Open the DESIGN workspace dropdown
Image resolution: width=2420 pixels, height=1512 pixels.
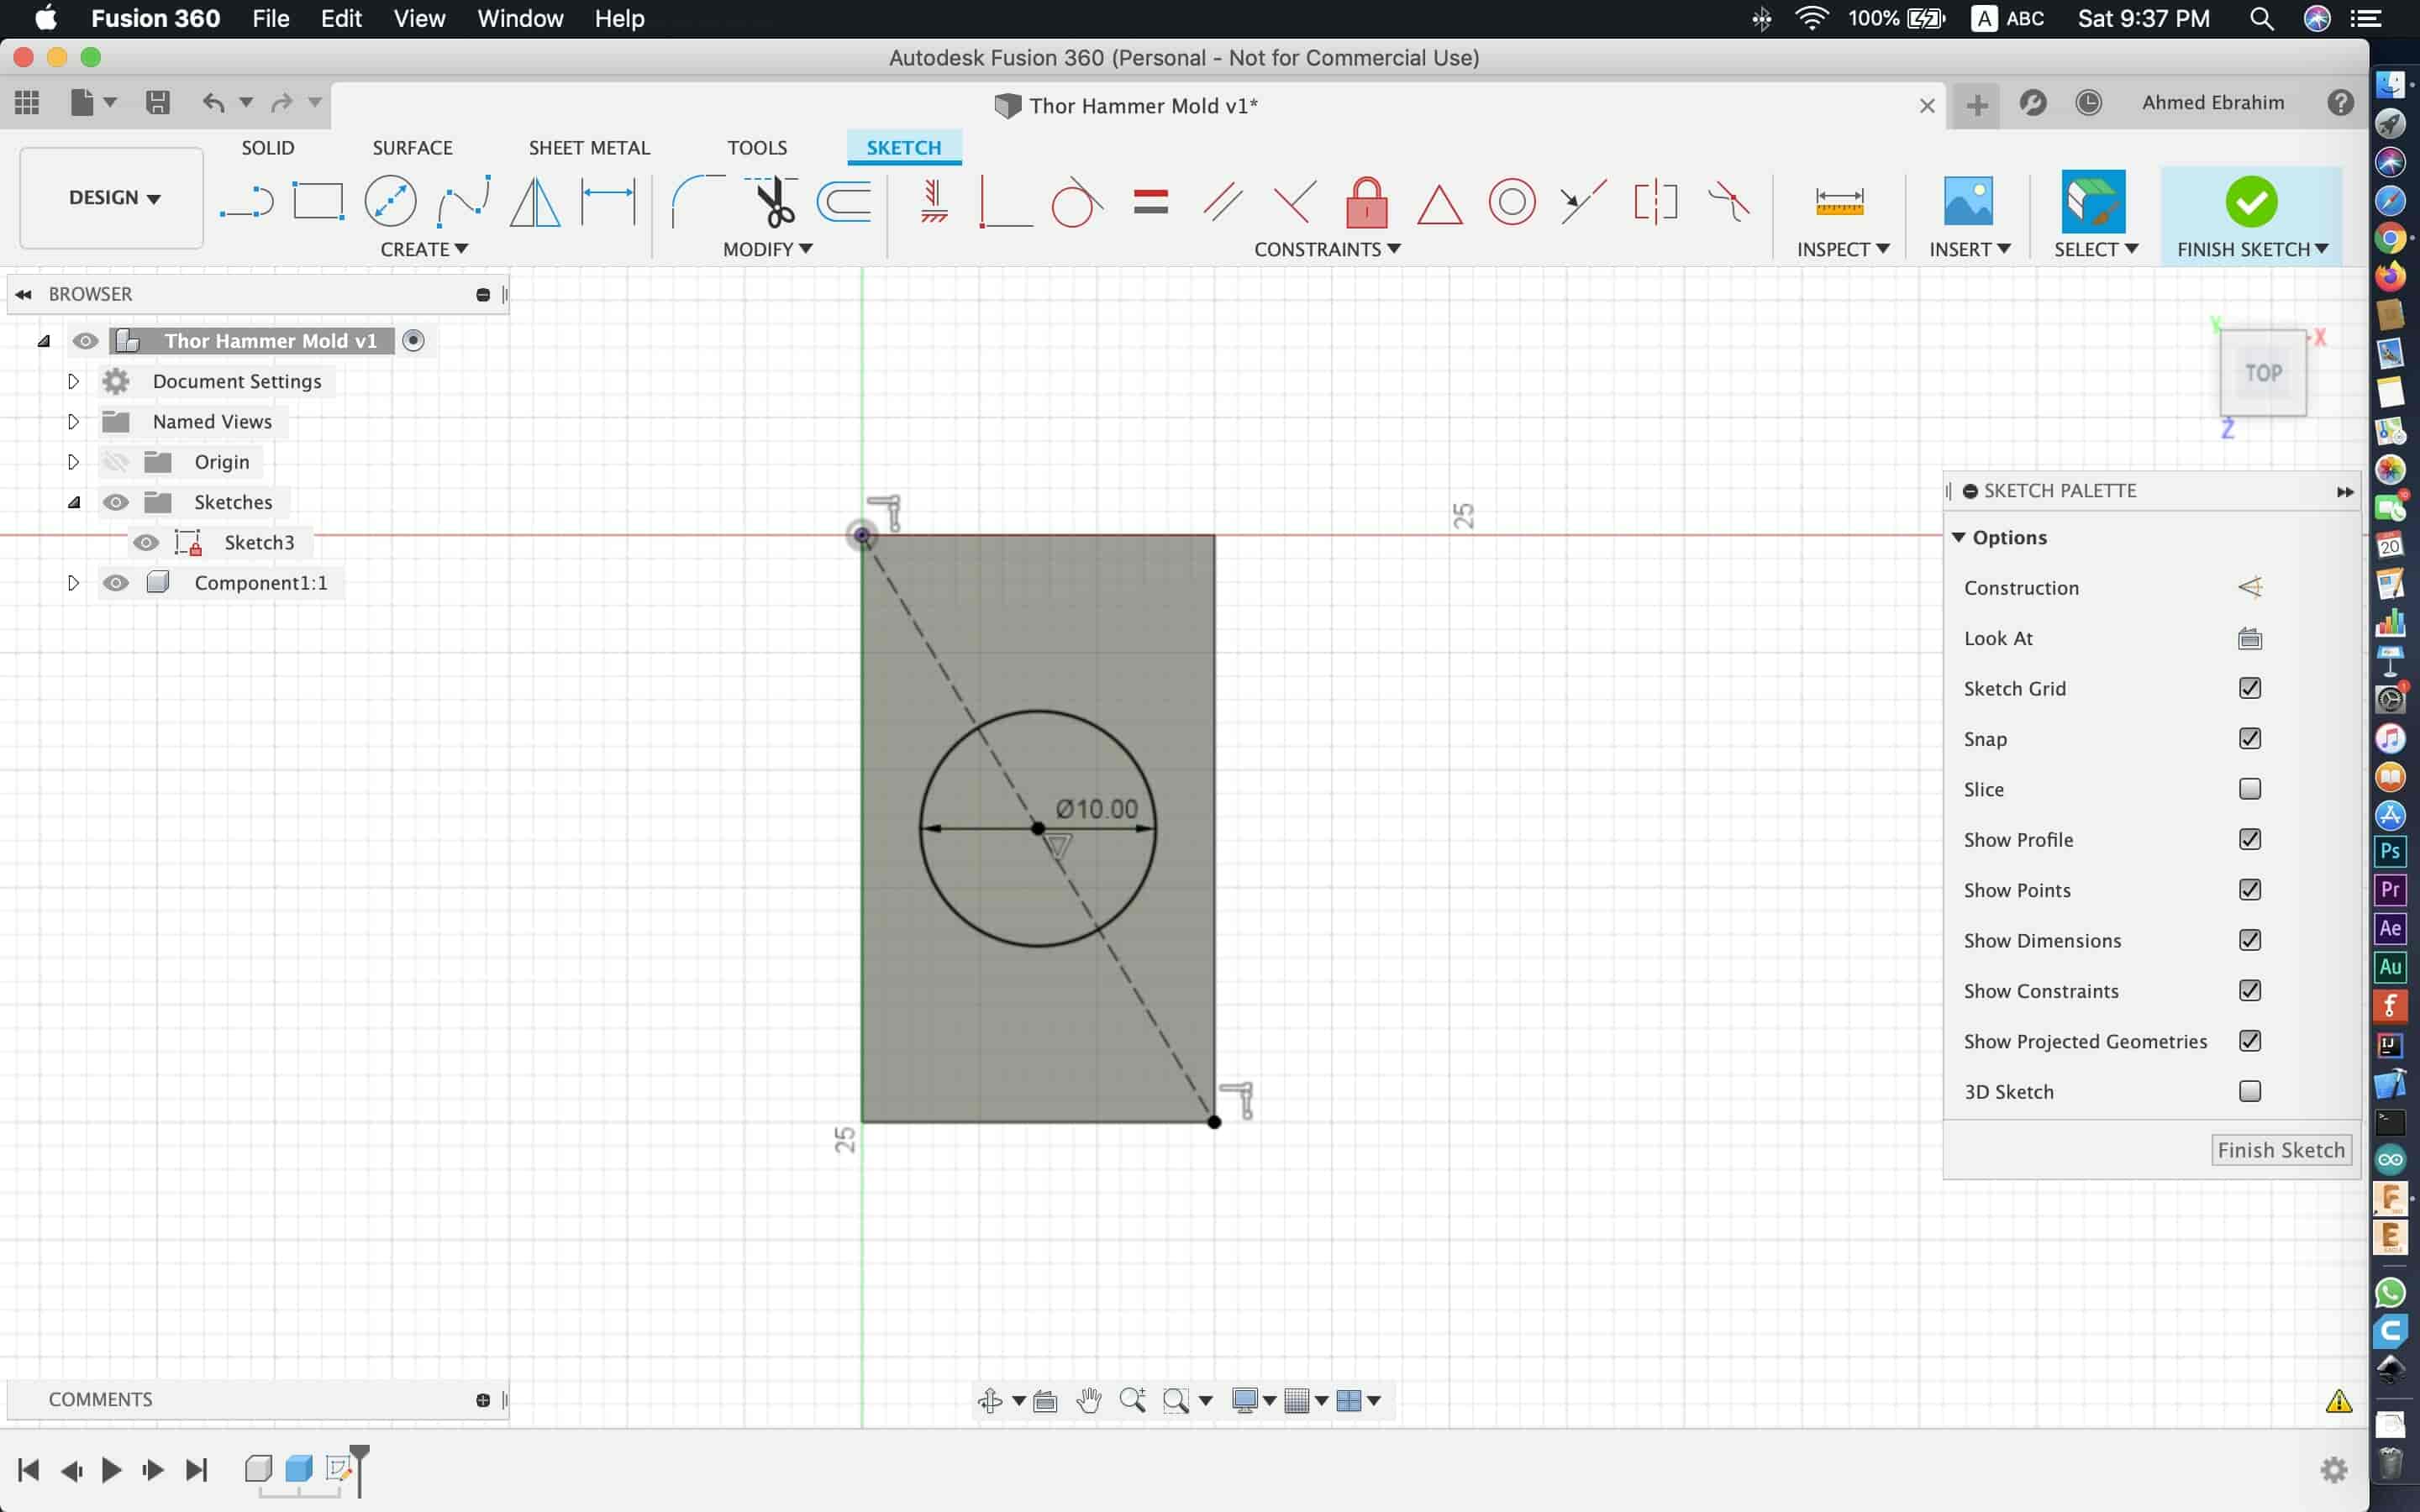click(x=113, y=198)
